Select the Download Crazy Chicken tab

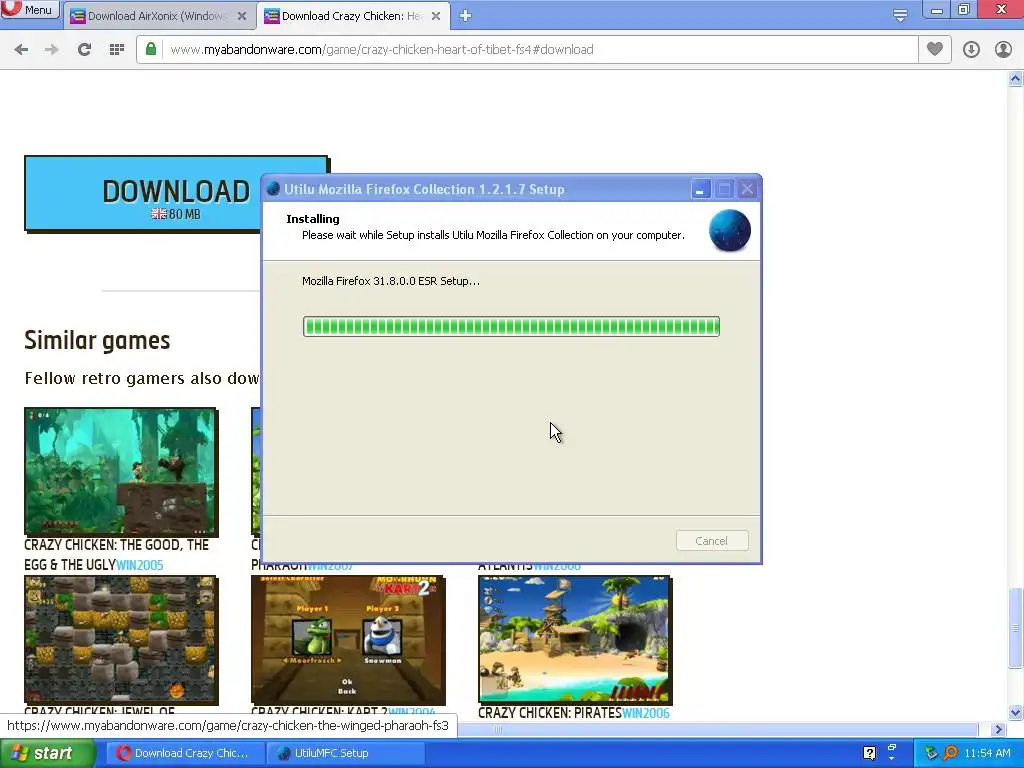tap(353, 16)
